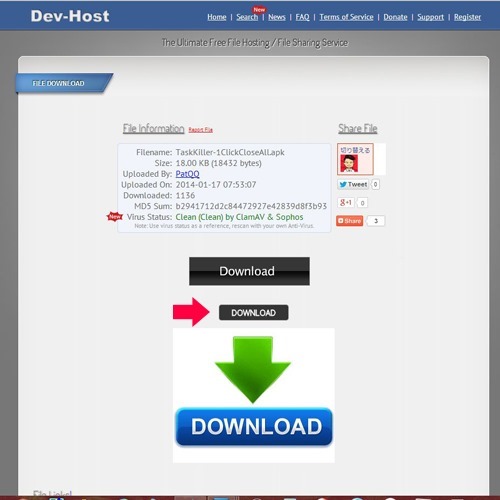The height and width of the screenshot is (500, 500).
Task: Click the Tweet share button
Action: point(353,184)
